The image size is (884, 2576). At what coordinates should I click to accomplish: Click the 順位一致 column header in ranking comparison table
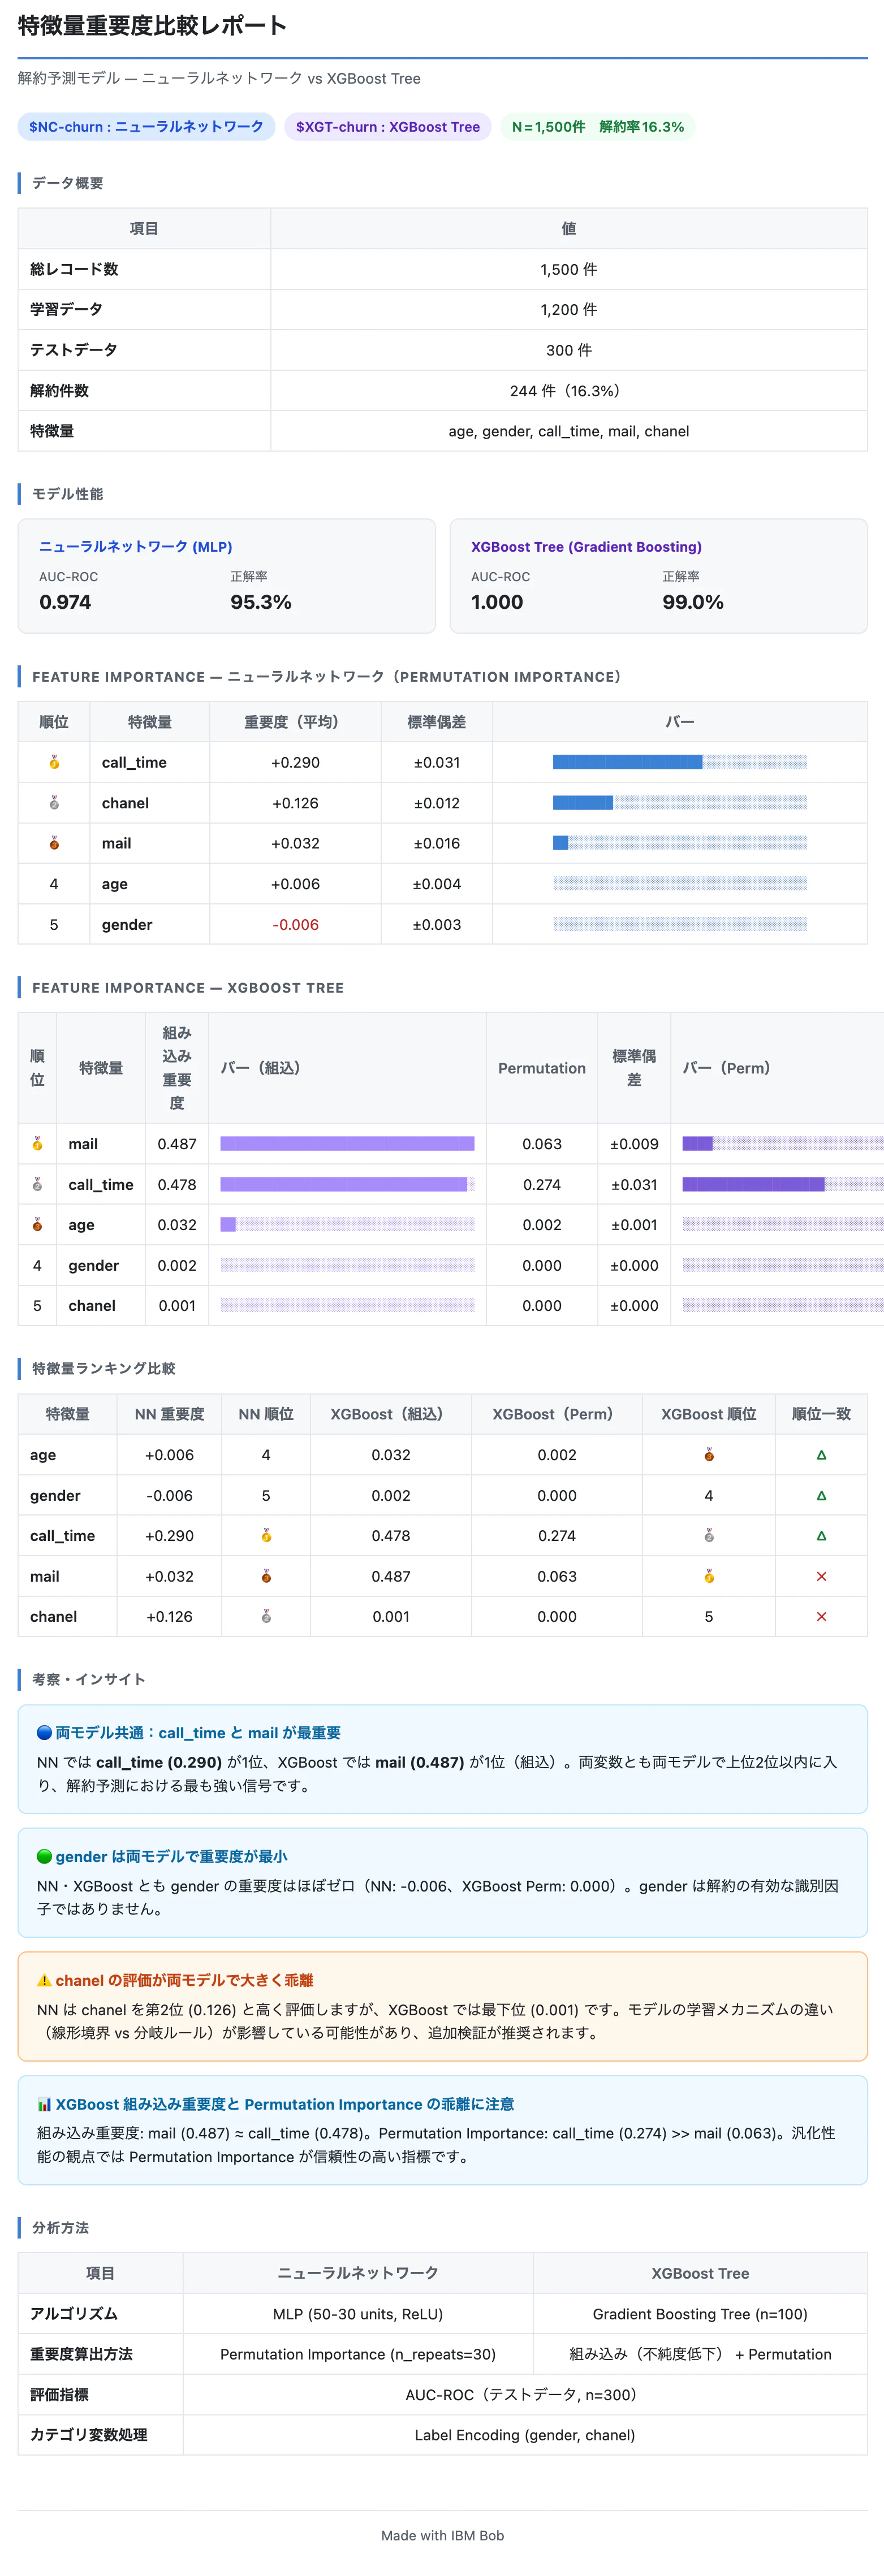point(821,1414)
